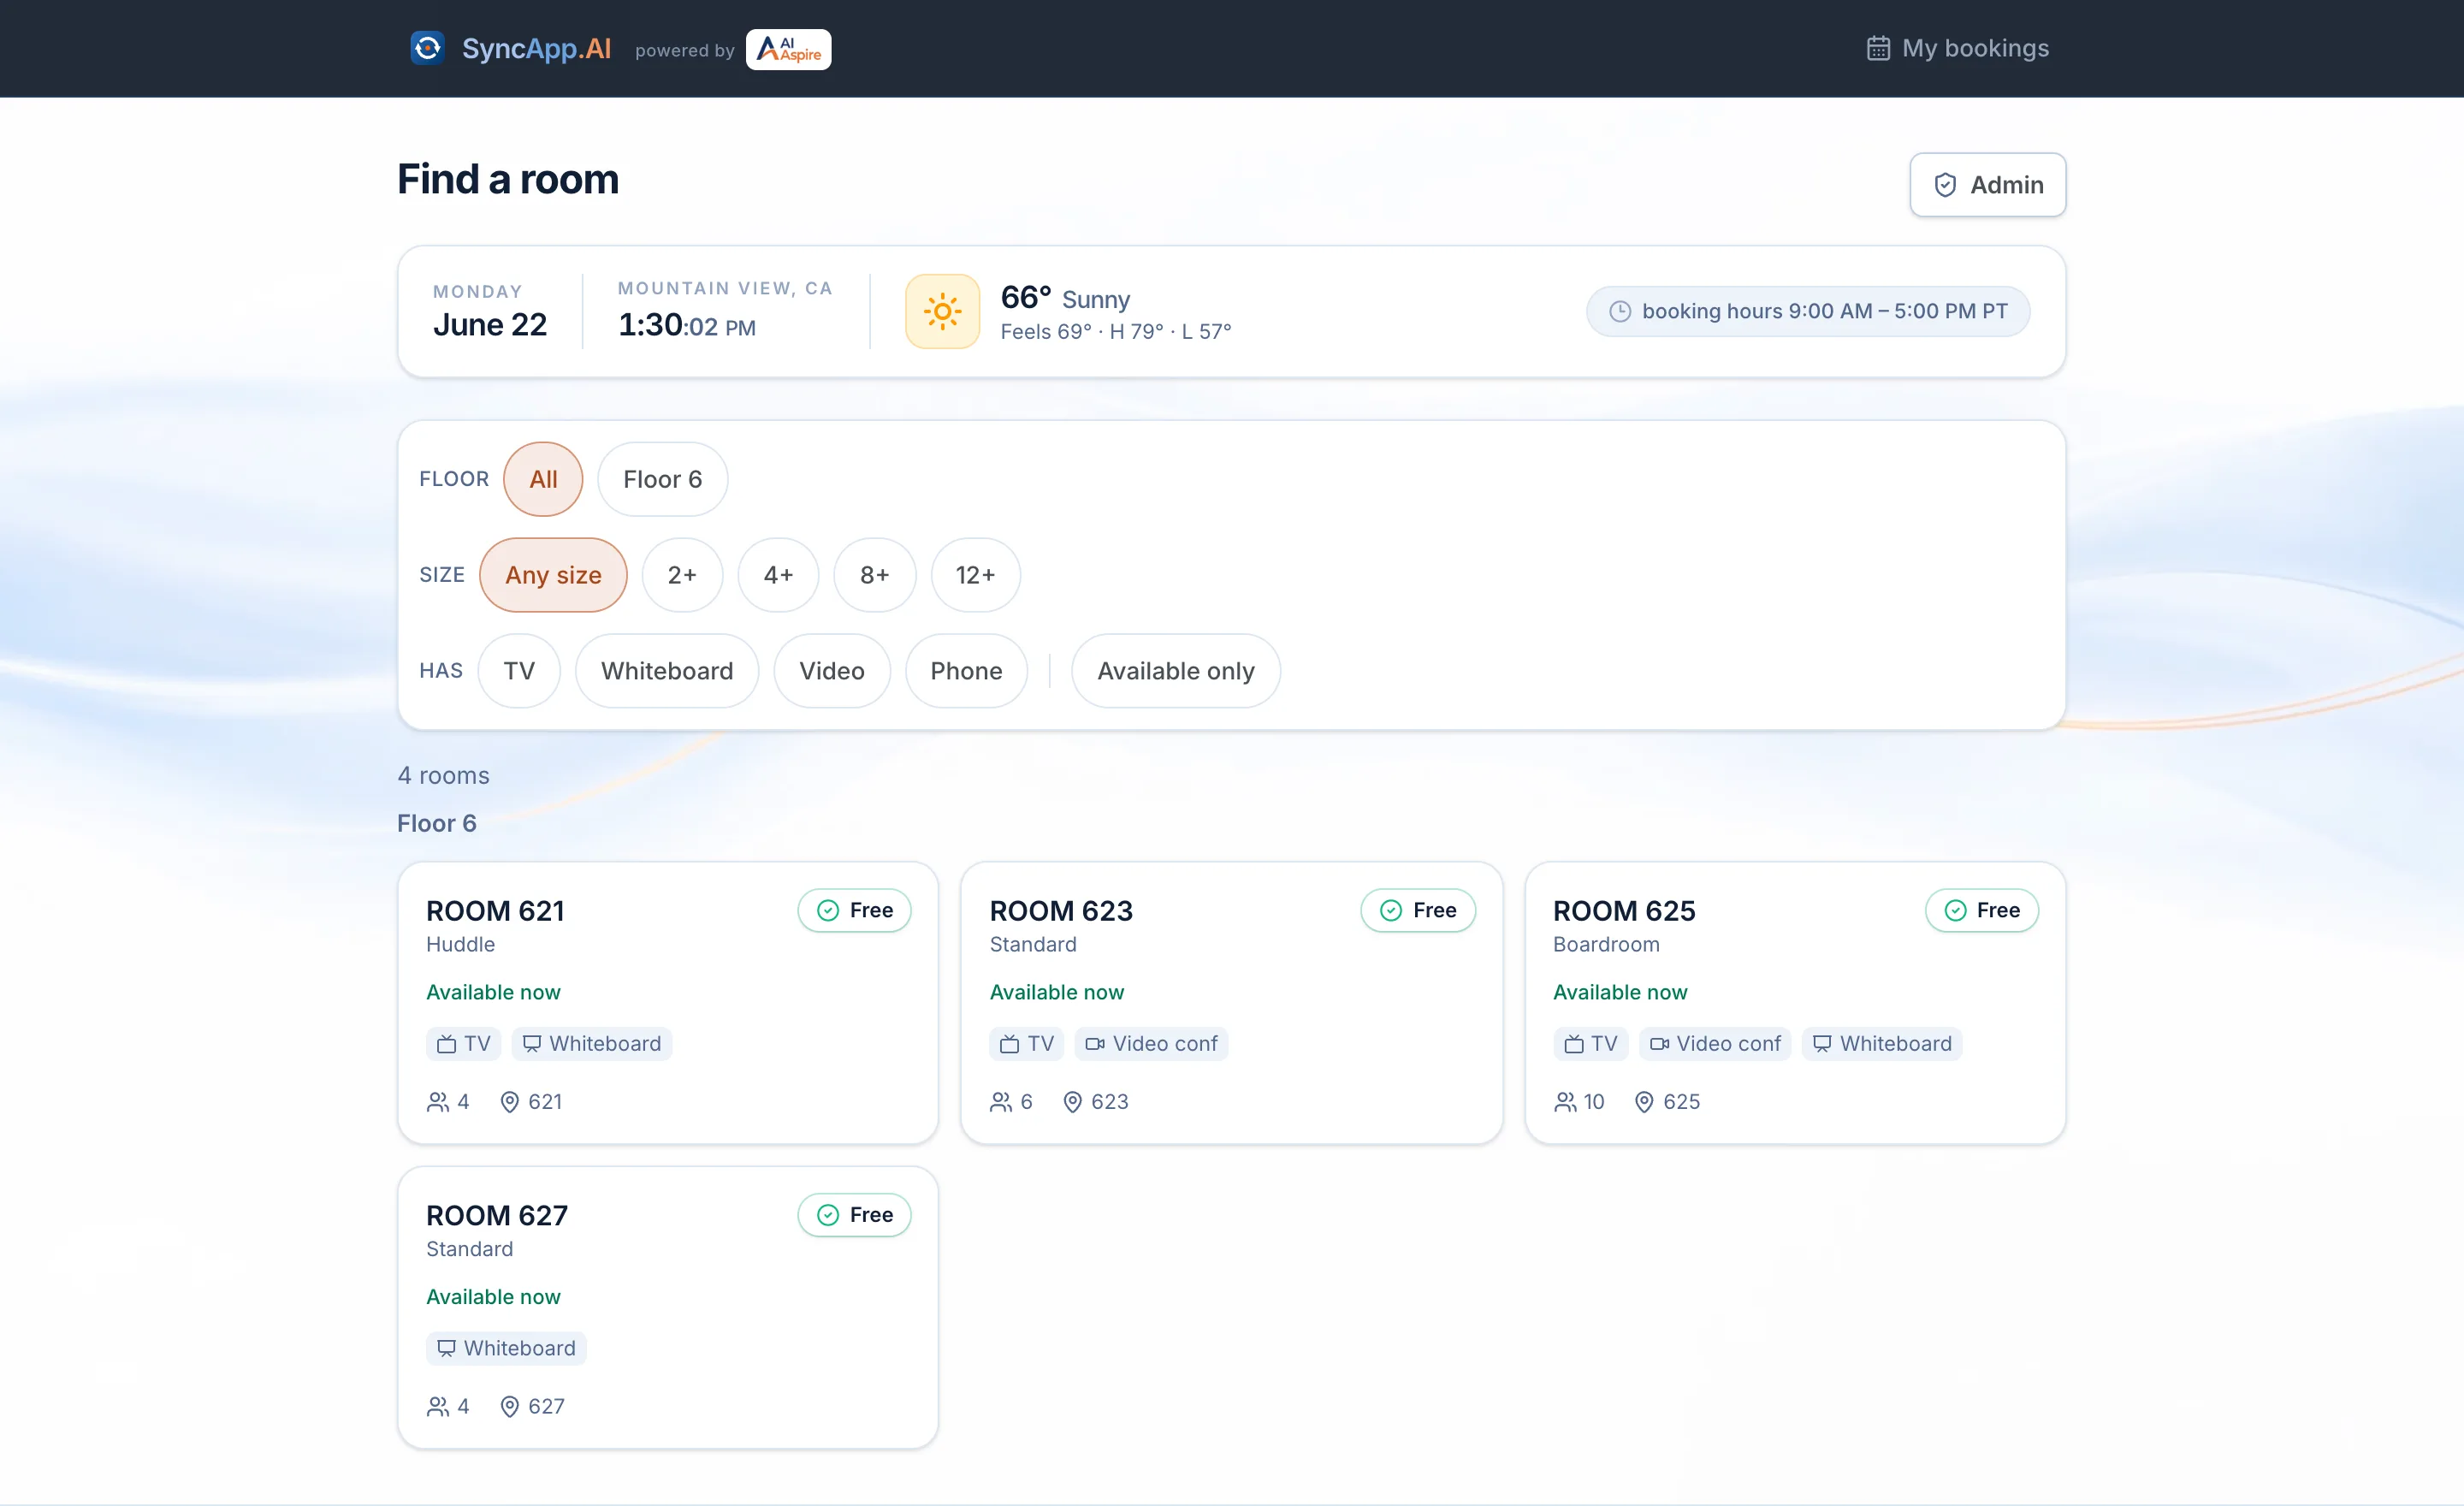This screenshot has width=2464, height=1506.
Task: Click the 'Huddle' label in Room 621
Action: [460, 944]
